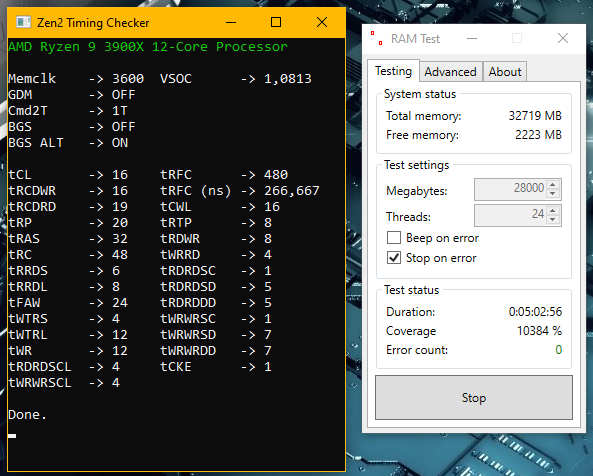Viewport: 593px width, 476px height.
Task: Increase Megabytes with the up arrow
Action: (x=553, y=185)
